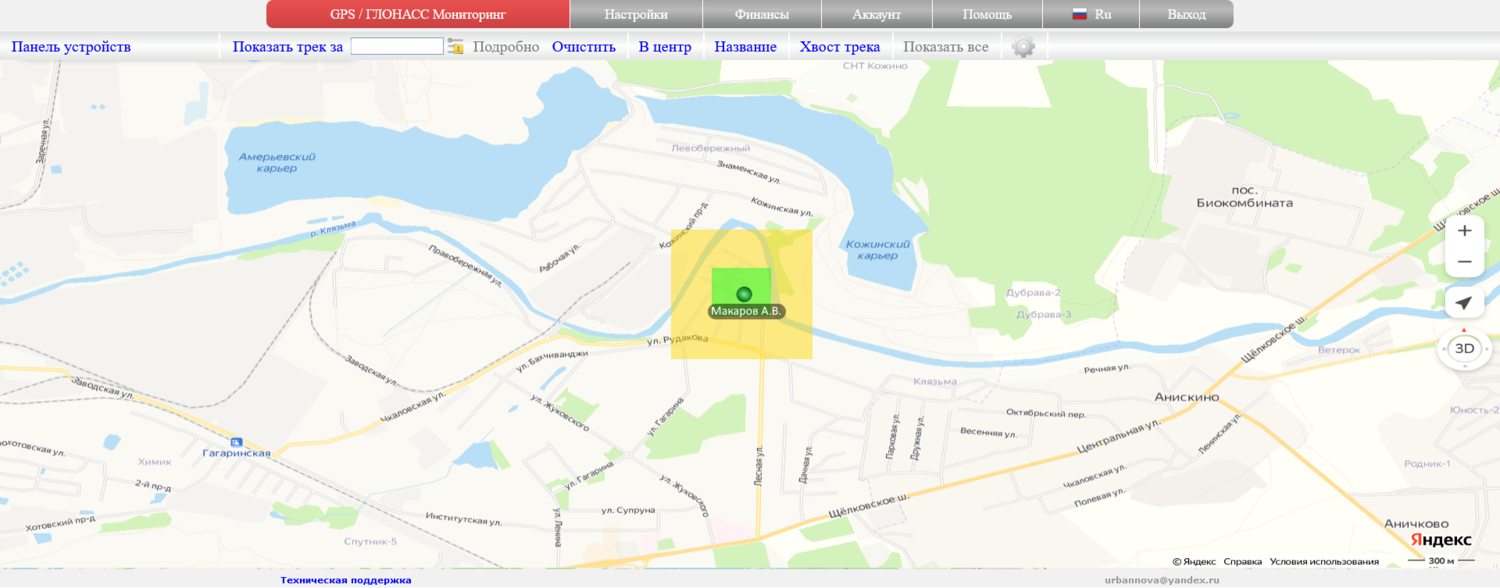Open Панель устройств link
This screenshot has height=588, width=1500.
tap(71, 46)
